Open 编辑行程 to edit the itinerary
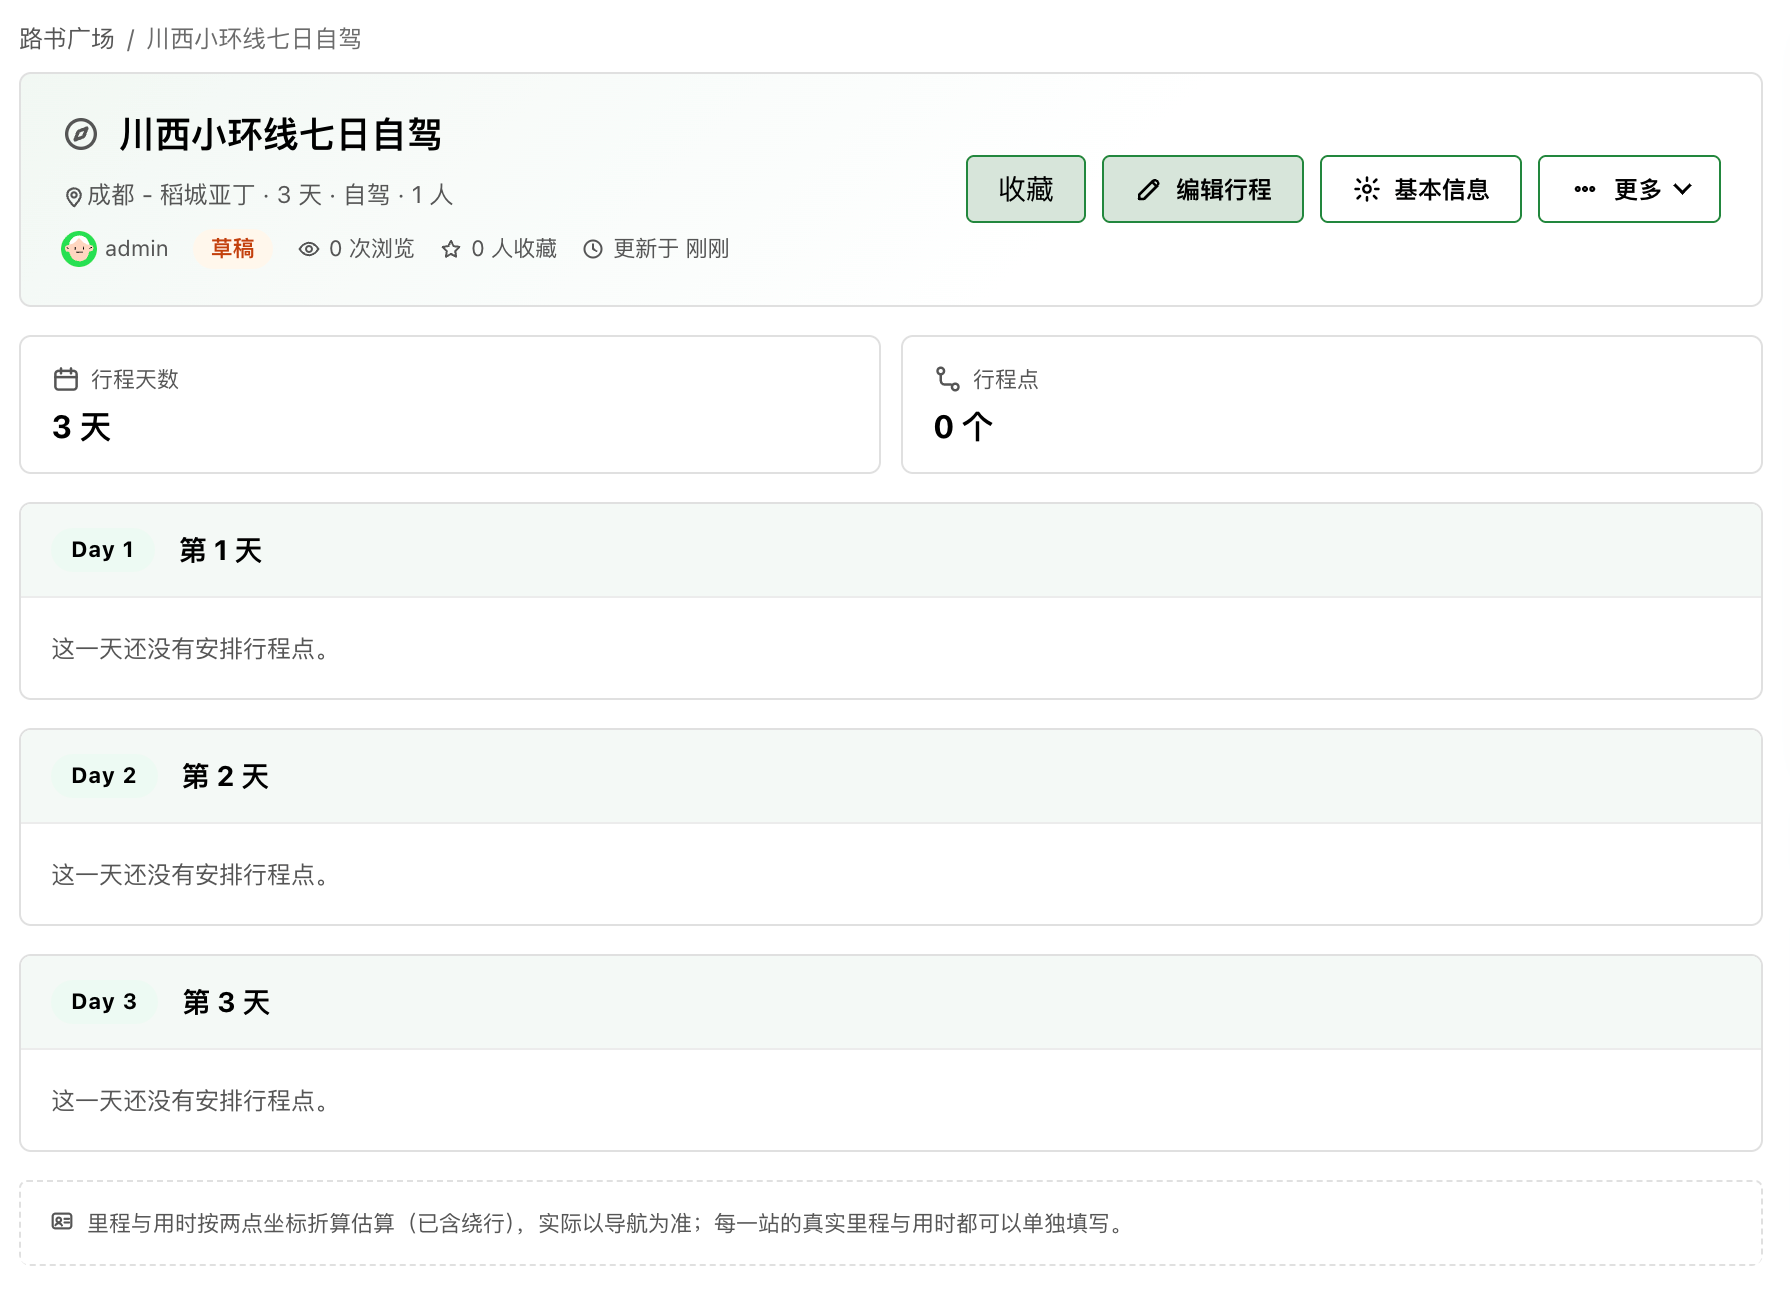This screenshot has width=1790, height=1296. click(1203, 189)
